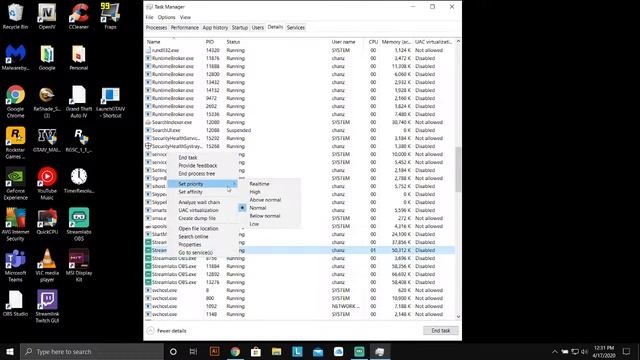Viewport: 640px width, 360px height.
Task: Open Malwarebytes desktop shortcut
Action: tap(15, 58)
